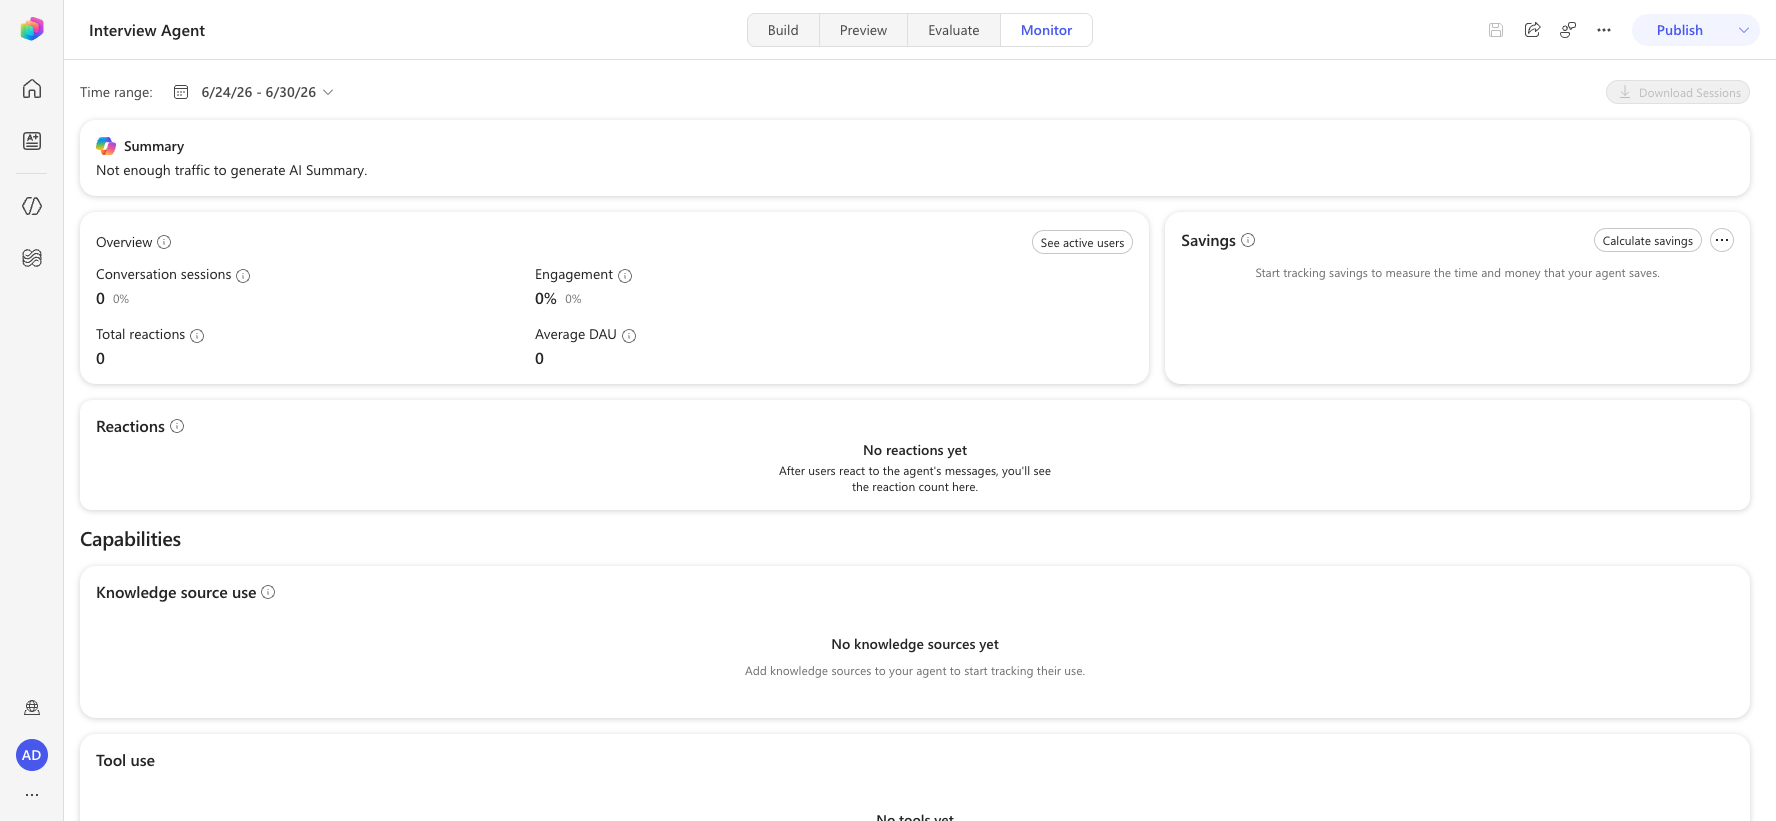Click the Capabilities heading

pyautogui.click(x=130, y=539)
